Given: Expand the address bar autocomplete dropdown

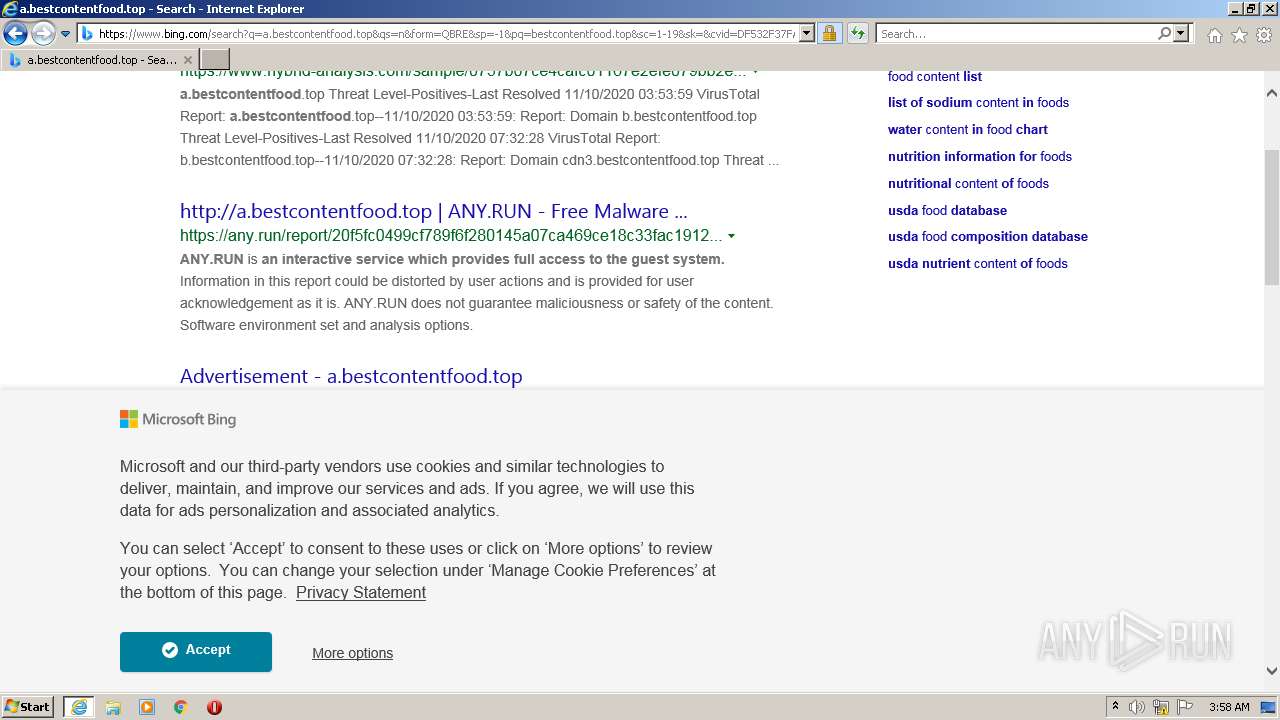Looking at the screenshot, I should 807,34.
